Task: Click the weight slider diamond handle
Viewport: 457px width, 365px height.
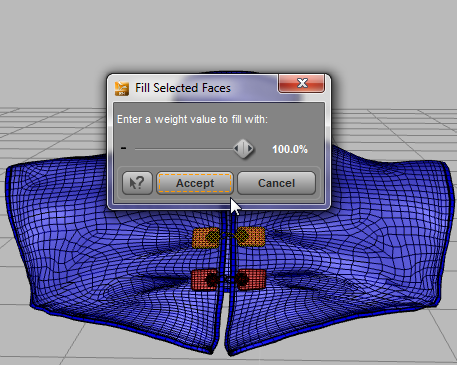Action: [x=244, y=149]
